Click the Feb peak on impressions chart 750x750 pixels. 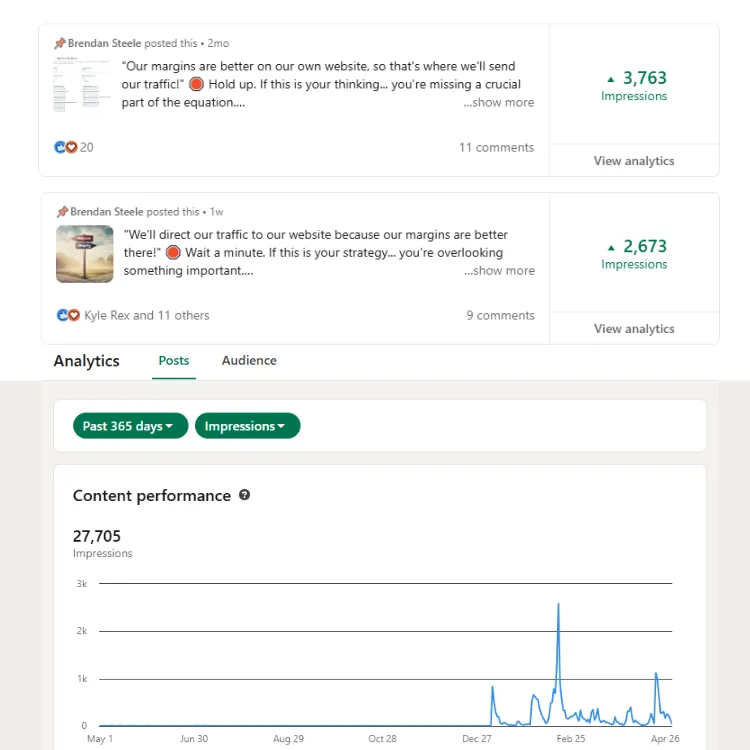558,605
